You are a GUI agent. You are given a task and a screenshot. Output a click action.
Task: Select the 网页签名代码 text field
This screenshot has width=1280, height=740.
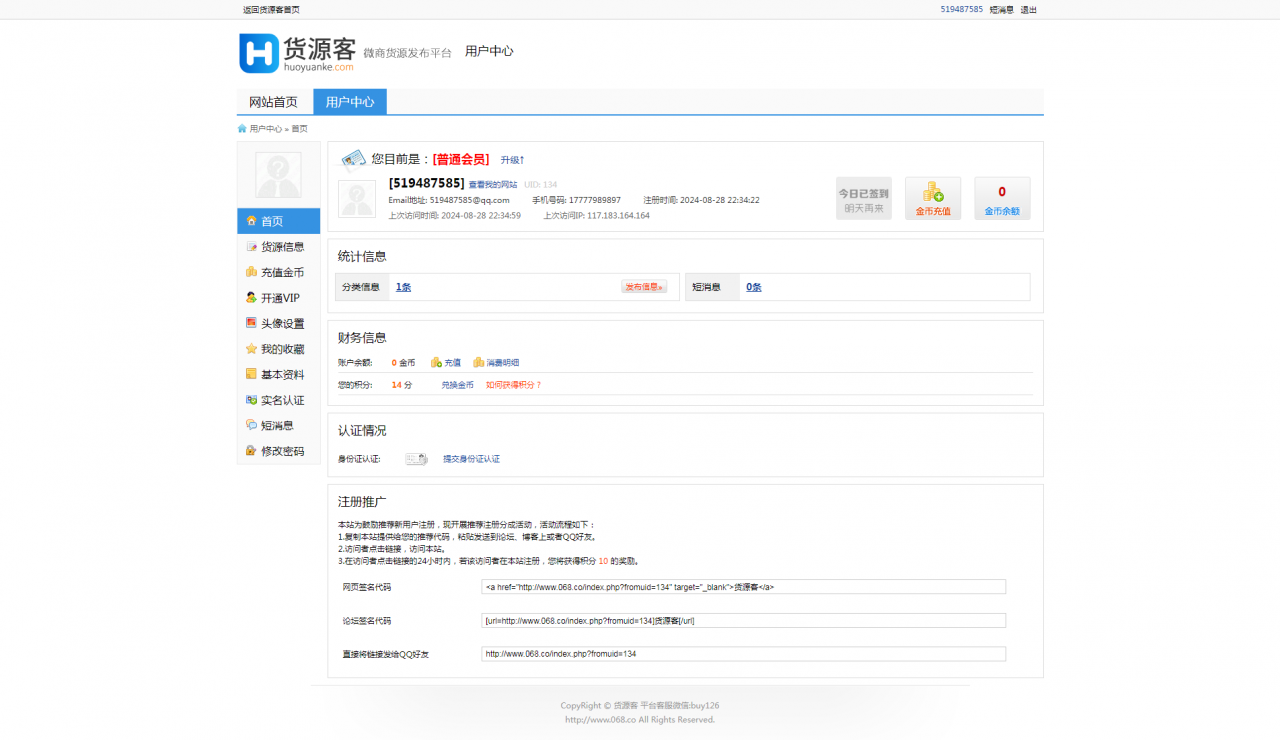742,586
